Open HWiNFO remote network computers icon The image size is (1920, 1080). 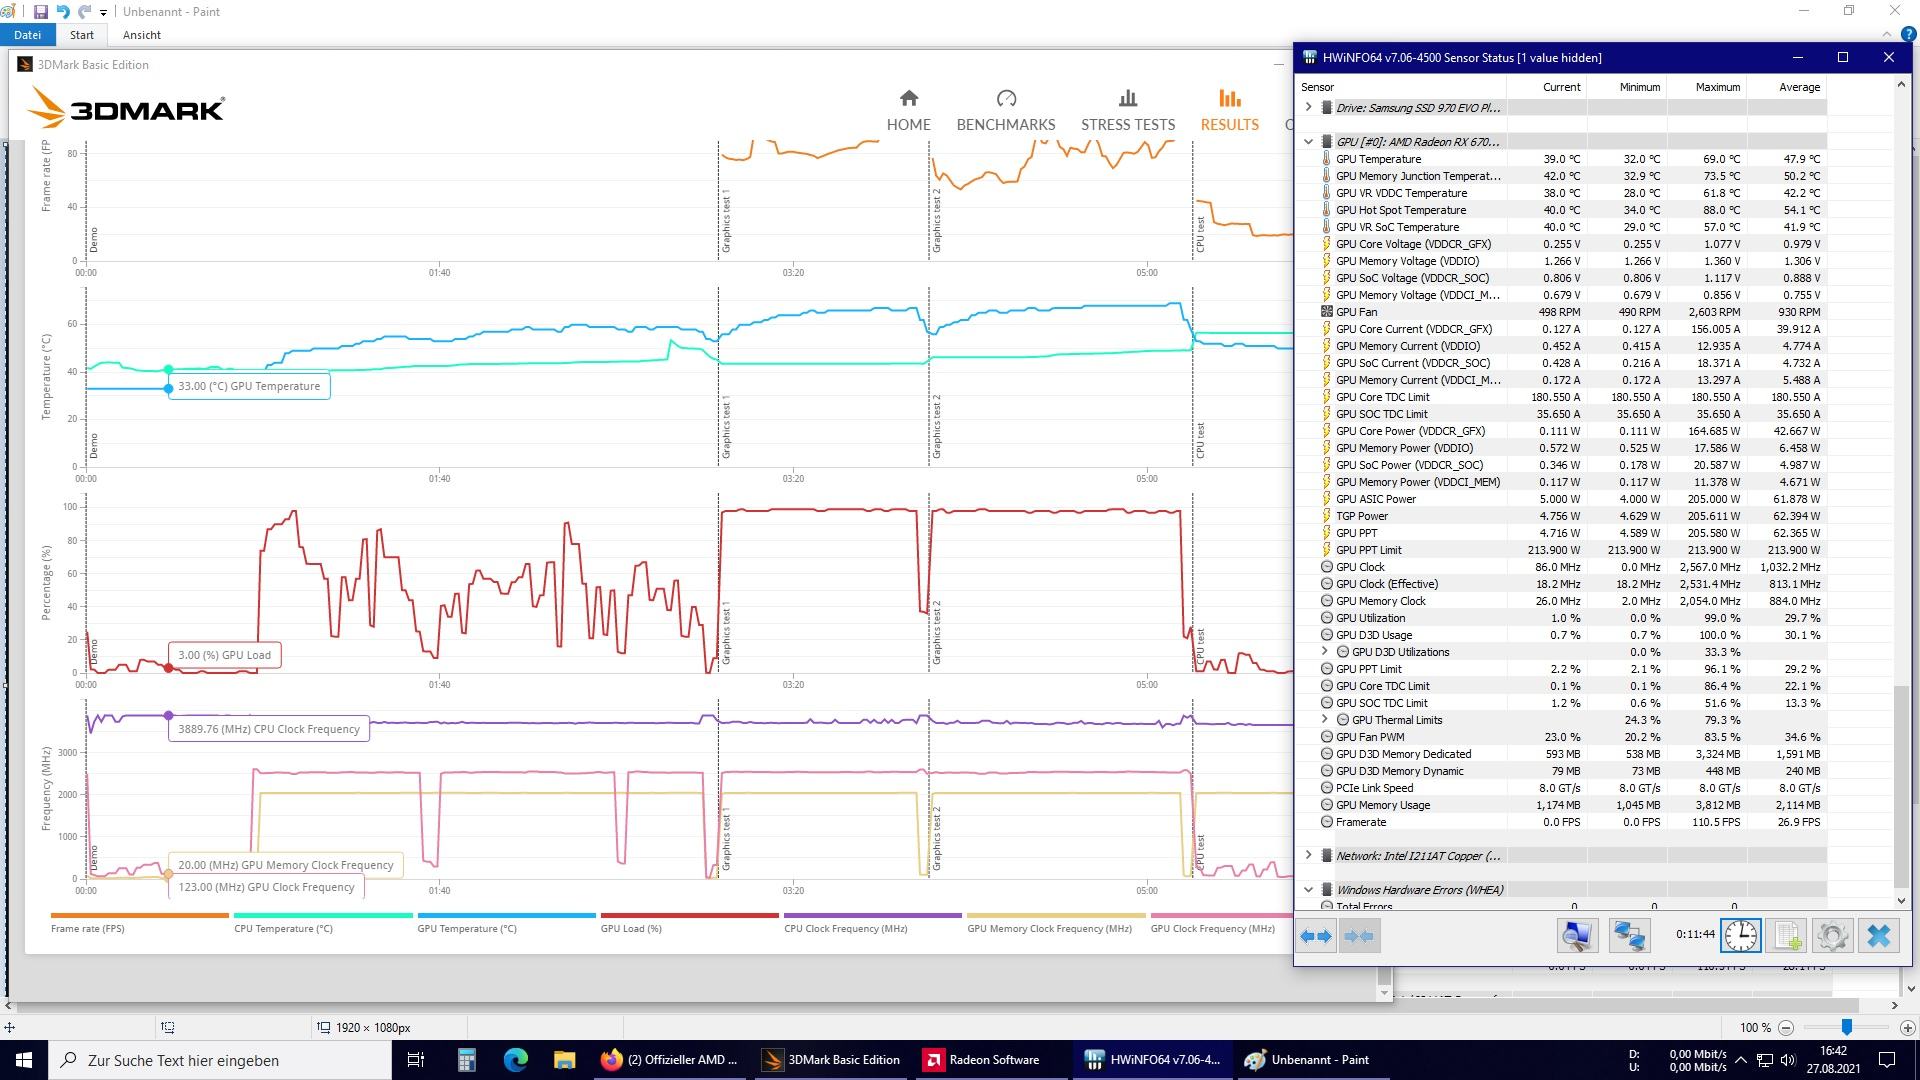click(x=1629, y=936)
